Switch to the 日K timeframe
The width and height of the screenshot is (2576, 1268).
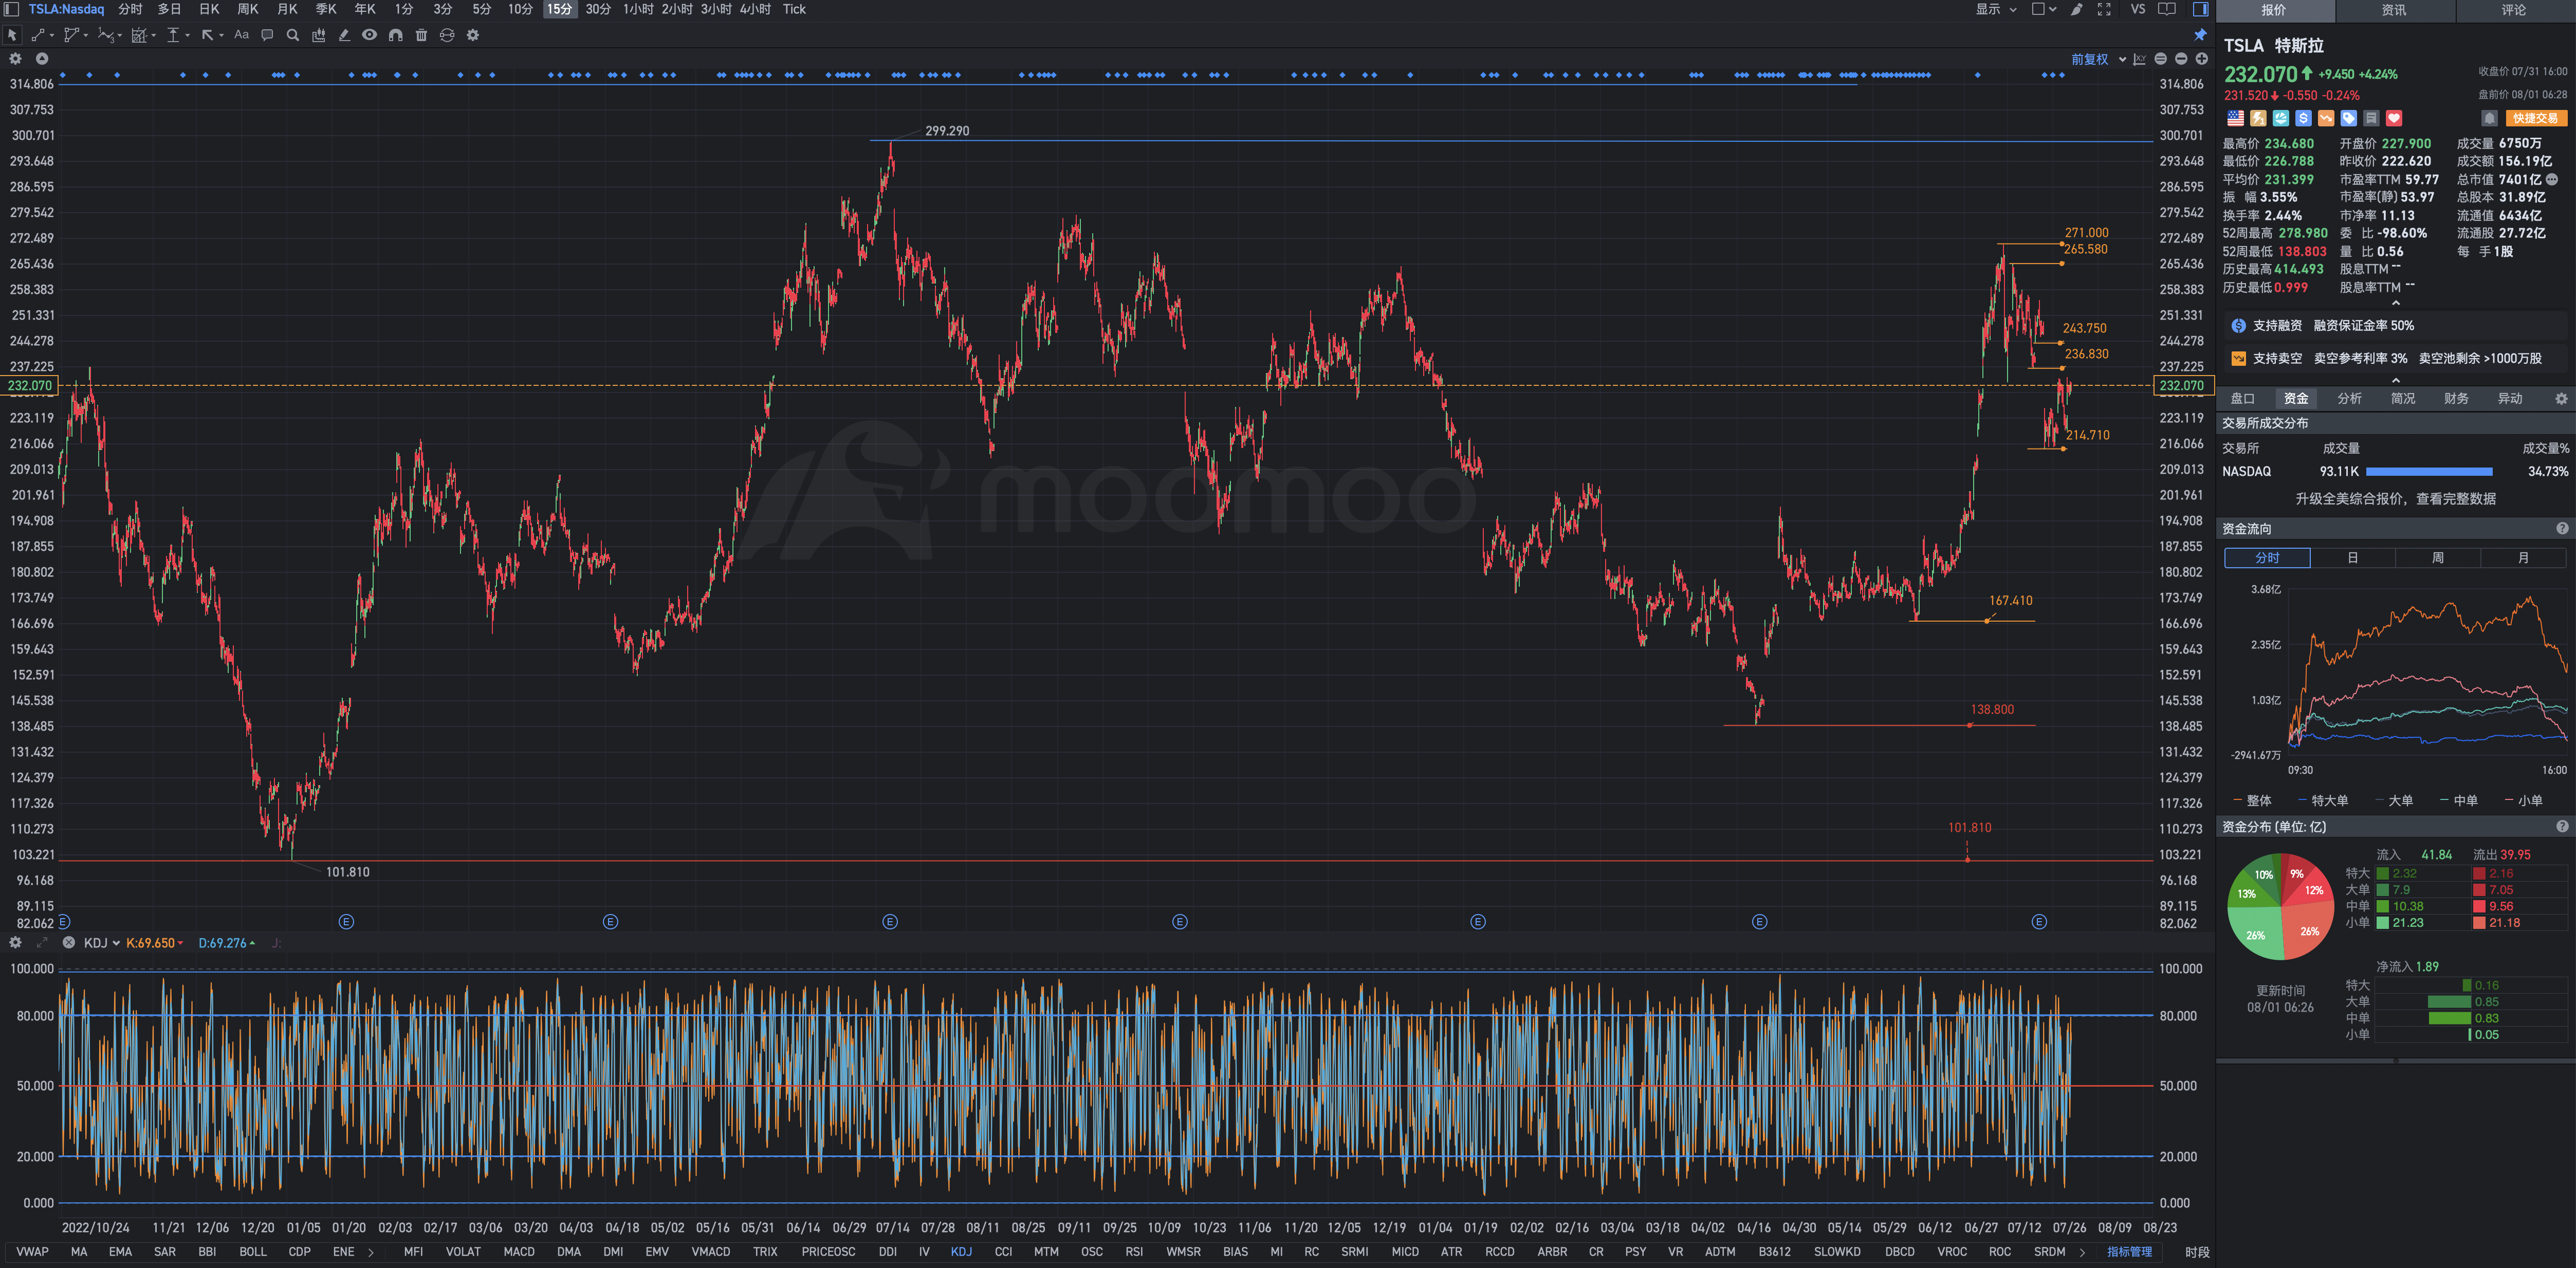coord(209,9)
